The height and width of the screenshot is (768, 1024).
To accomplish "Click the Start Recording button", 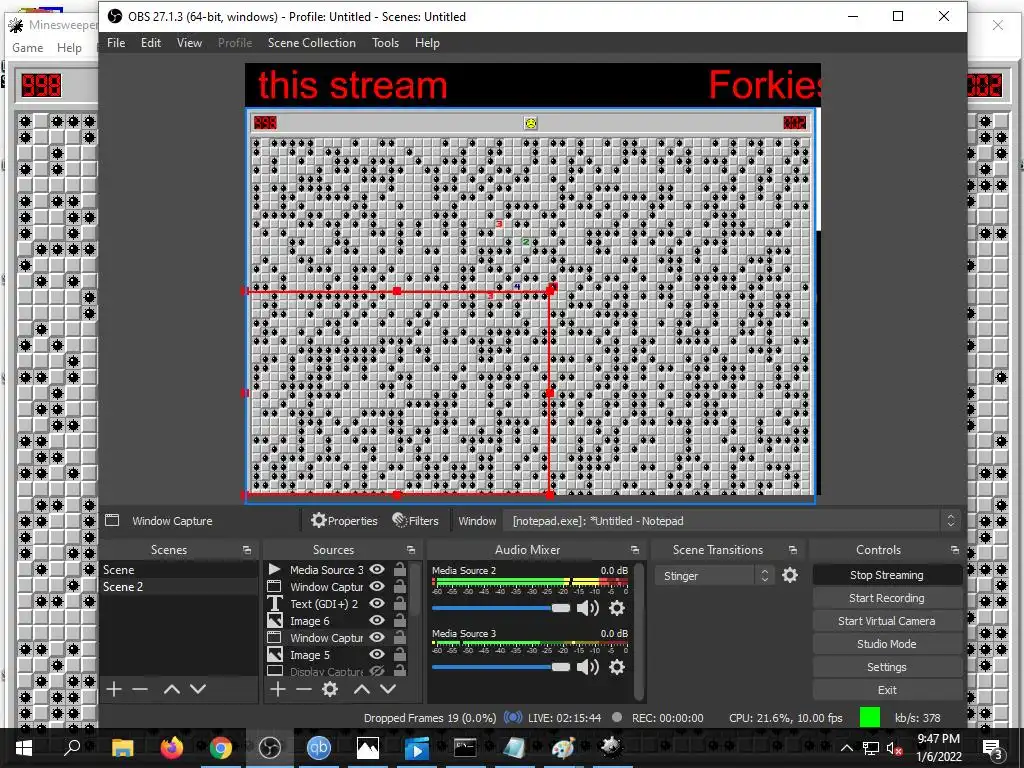I will point(887,598).
